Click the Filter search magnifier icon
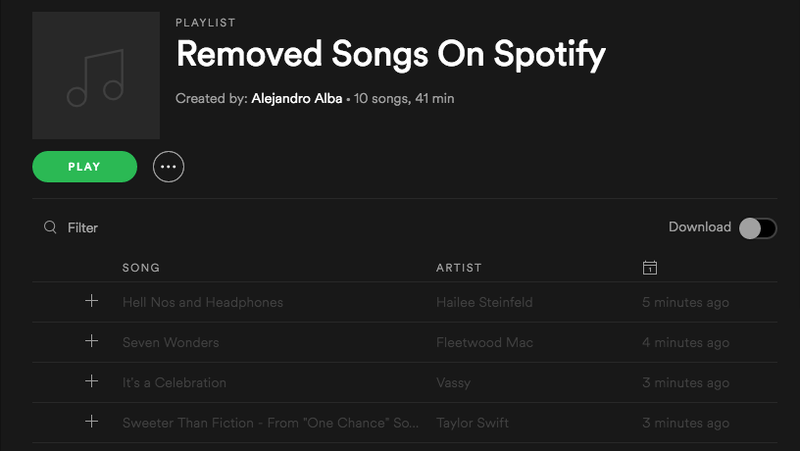The image size is (800, 451). tap(50, 227)
